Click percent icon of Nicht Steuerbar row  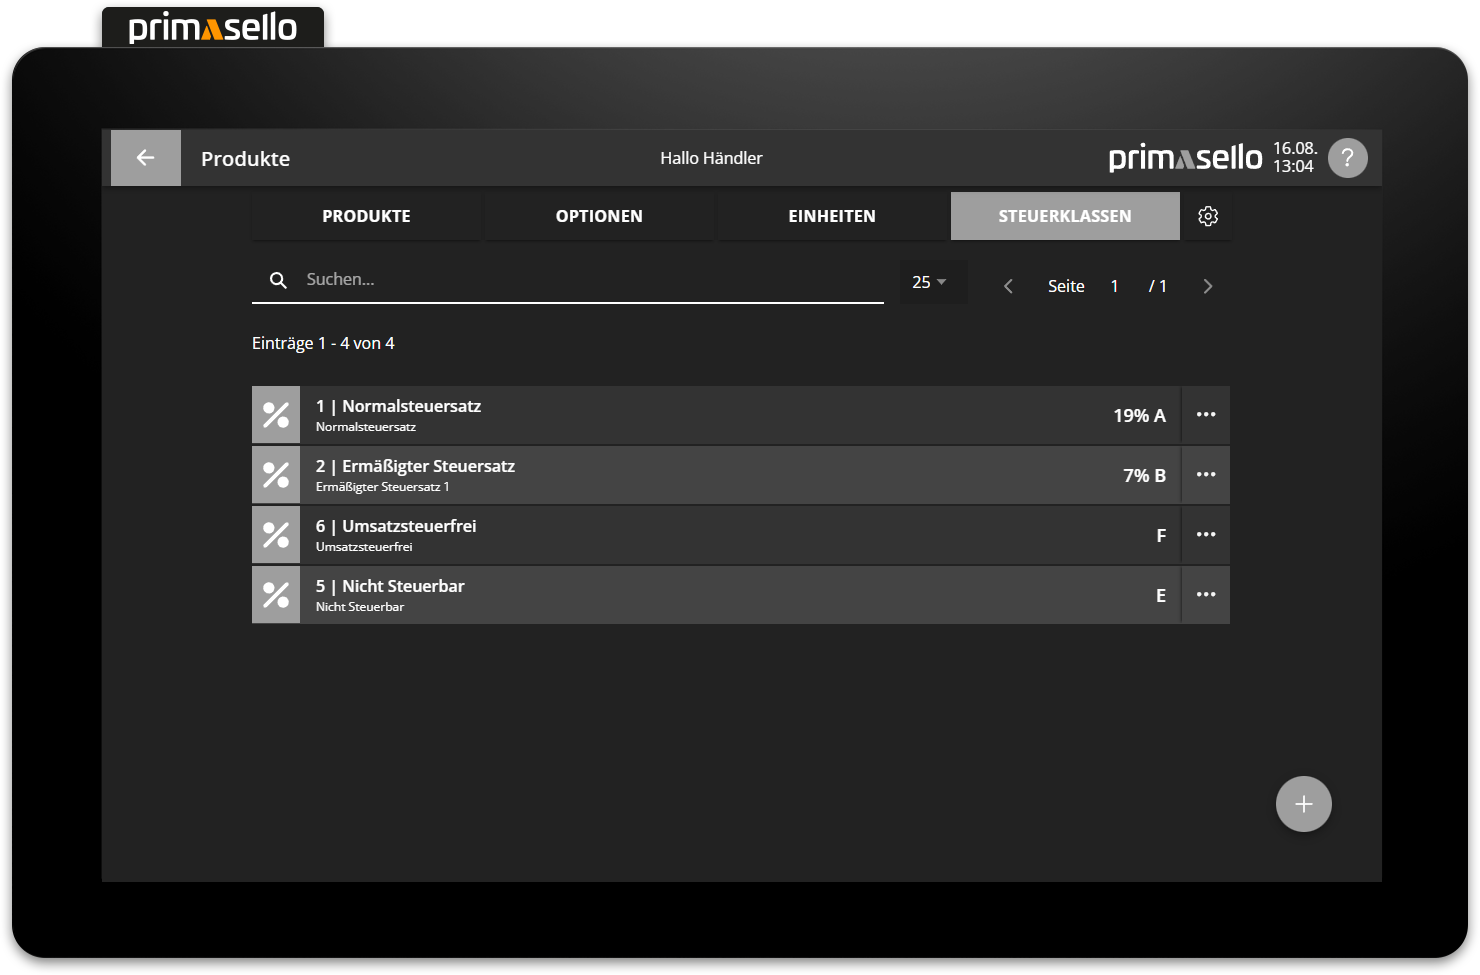point(276,595)
